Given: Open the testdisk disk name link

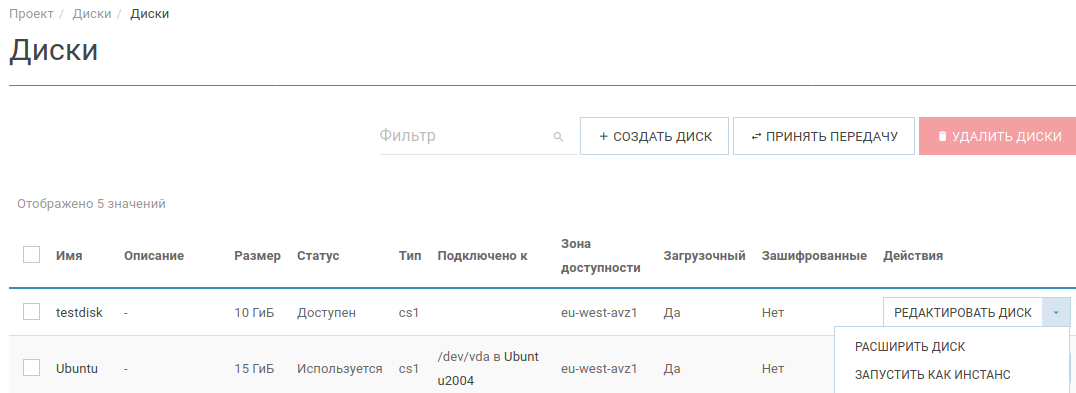Looking at the screenshot, I should [80, 313].
